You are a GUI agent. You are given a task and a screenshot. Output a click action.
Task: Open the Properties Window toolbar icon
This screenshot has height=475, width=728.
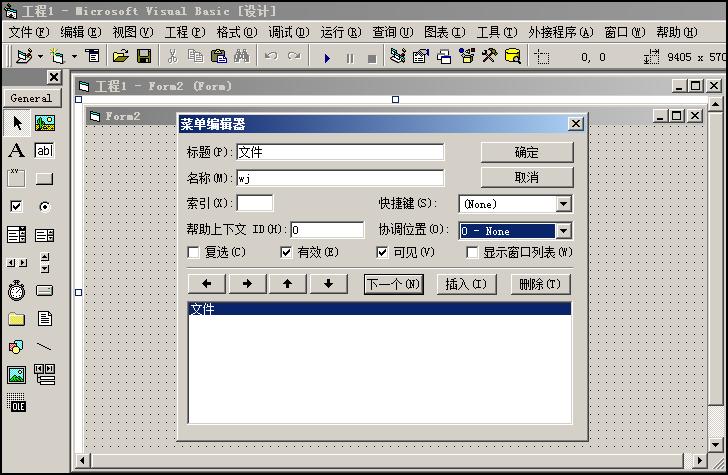point(421,56)
